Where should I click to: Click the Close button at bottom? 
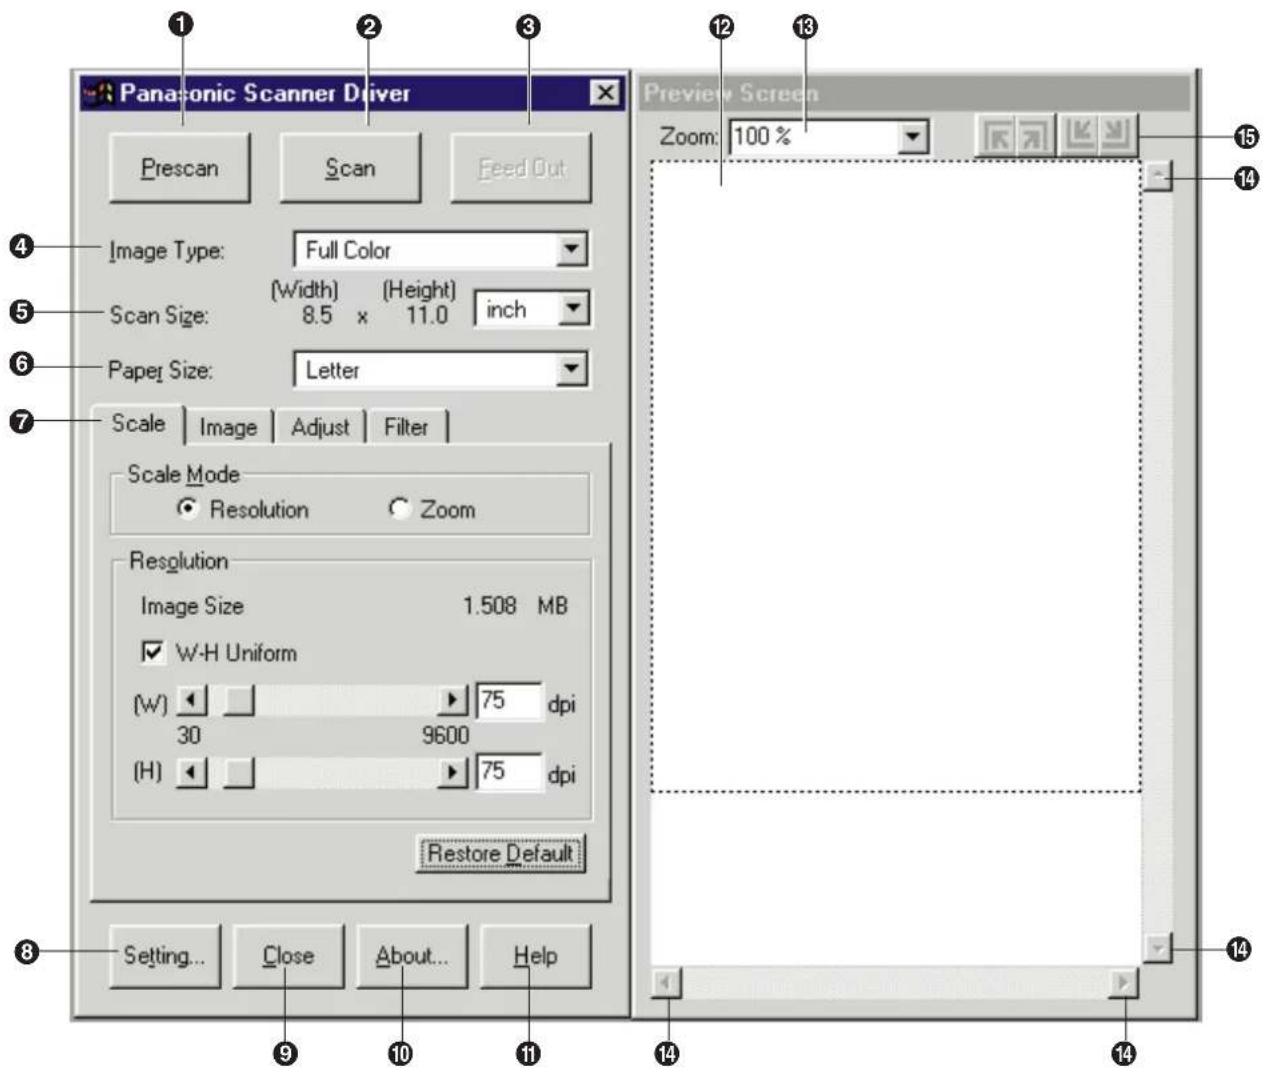tap(288, 956)
